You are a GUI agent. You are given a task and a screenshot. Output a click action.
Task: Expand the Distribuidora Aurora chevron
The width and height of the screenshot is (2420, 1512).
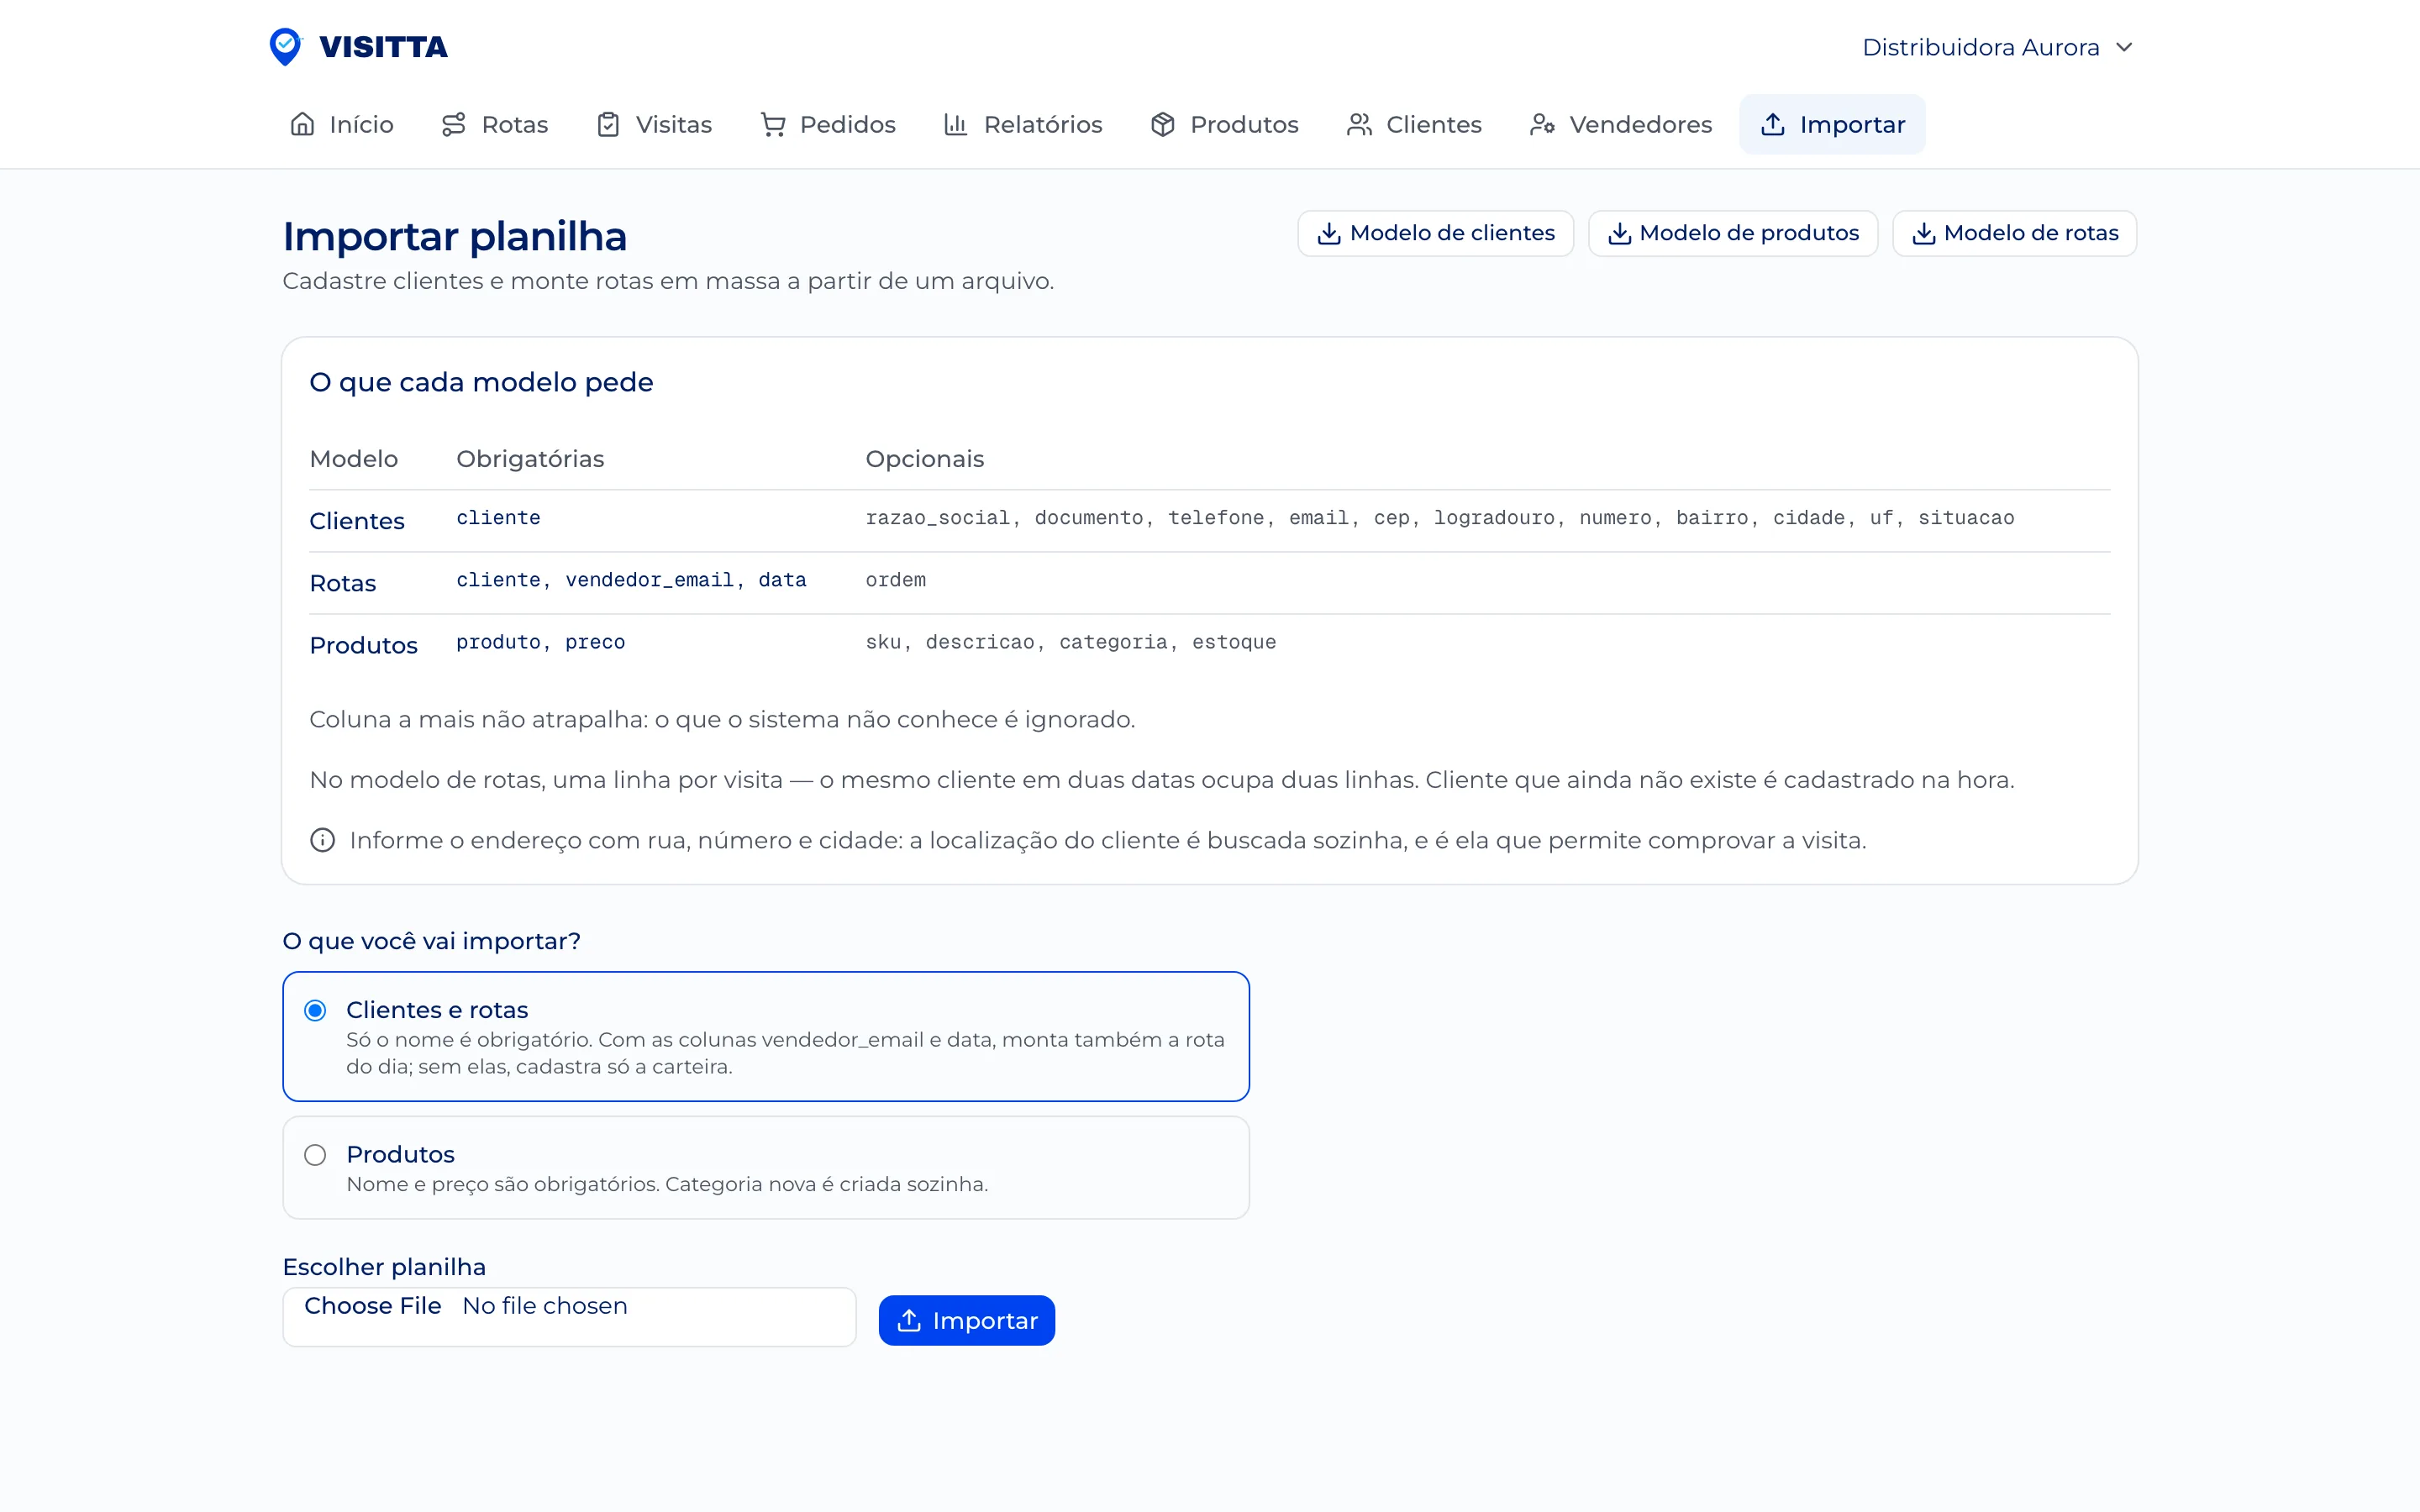[2124, 47]
